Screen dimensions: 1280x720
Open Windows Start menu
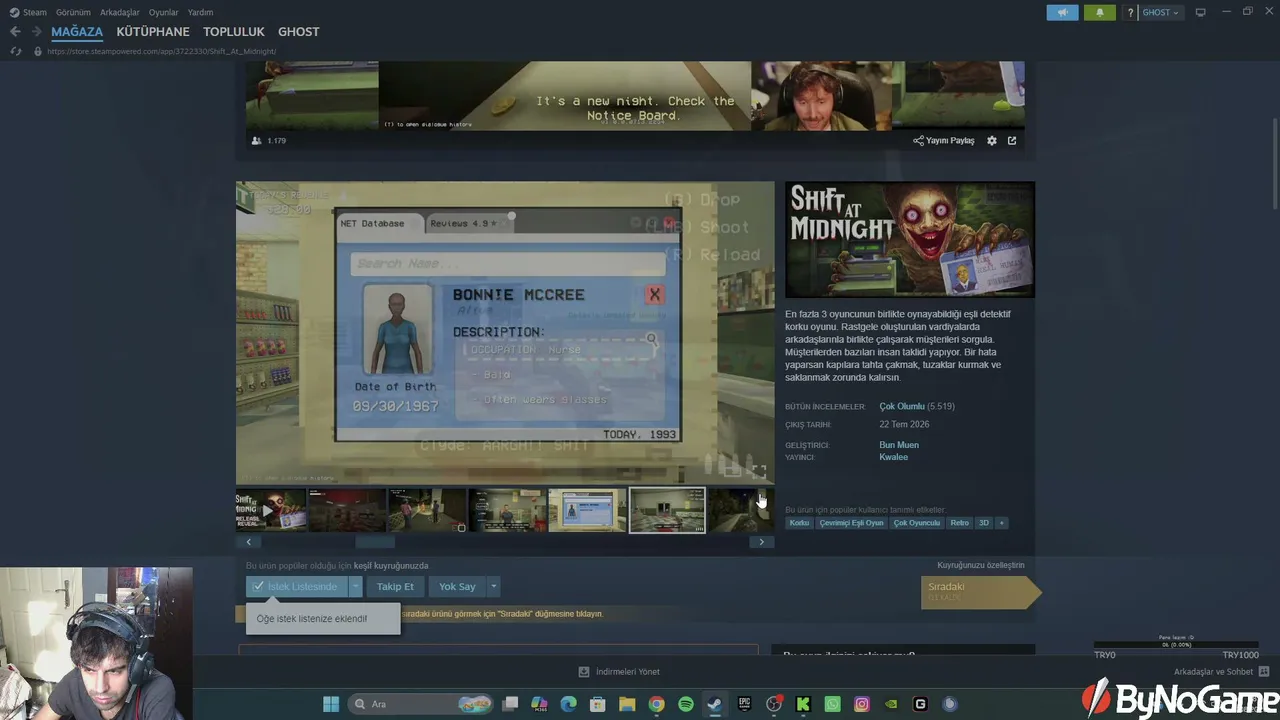[x=331, y=704]
